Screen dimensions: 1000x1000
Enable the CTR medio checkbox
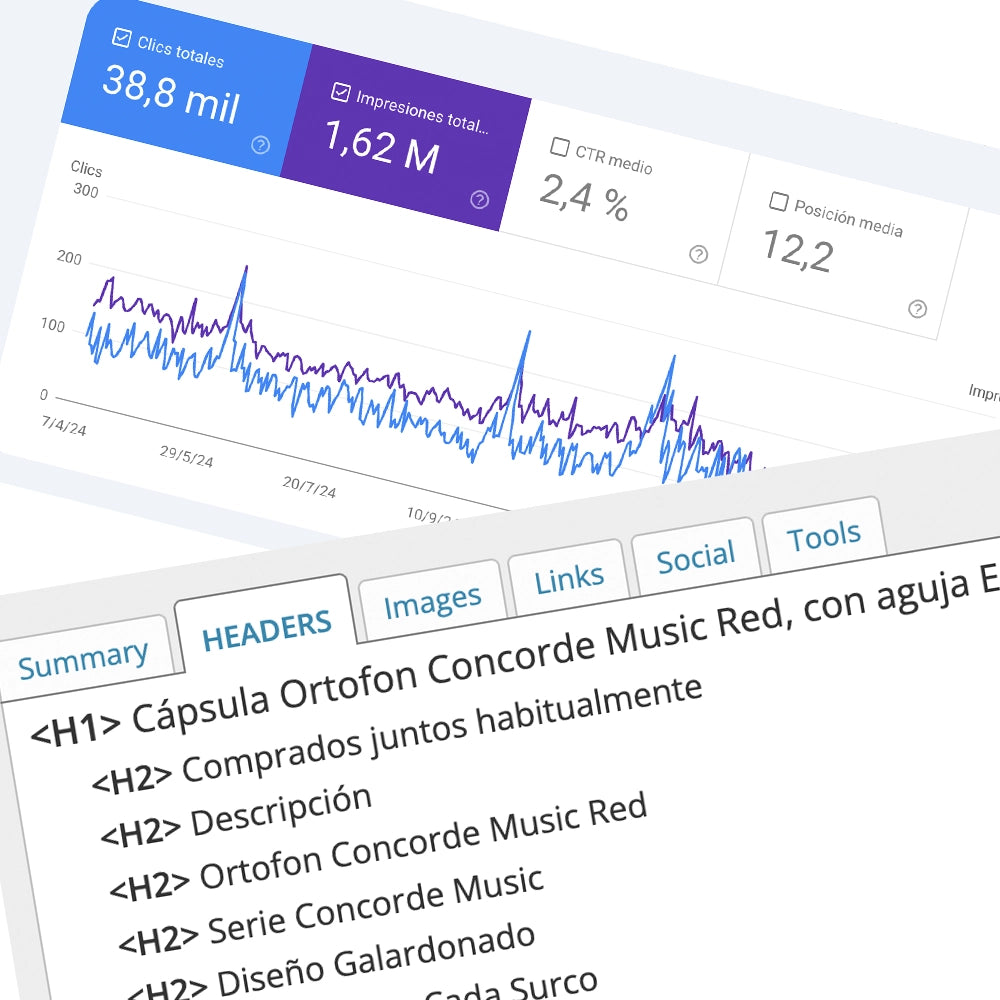[559, 147]
